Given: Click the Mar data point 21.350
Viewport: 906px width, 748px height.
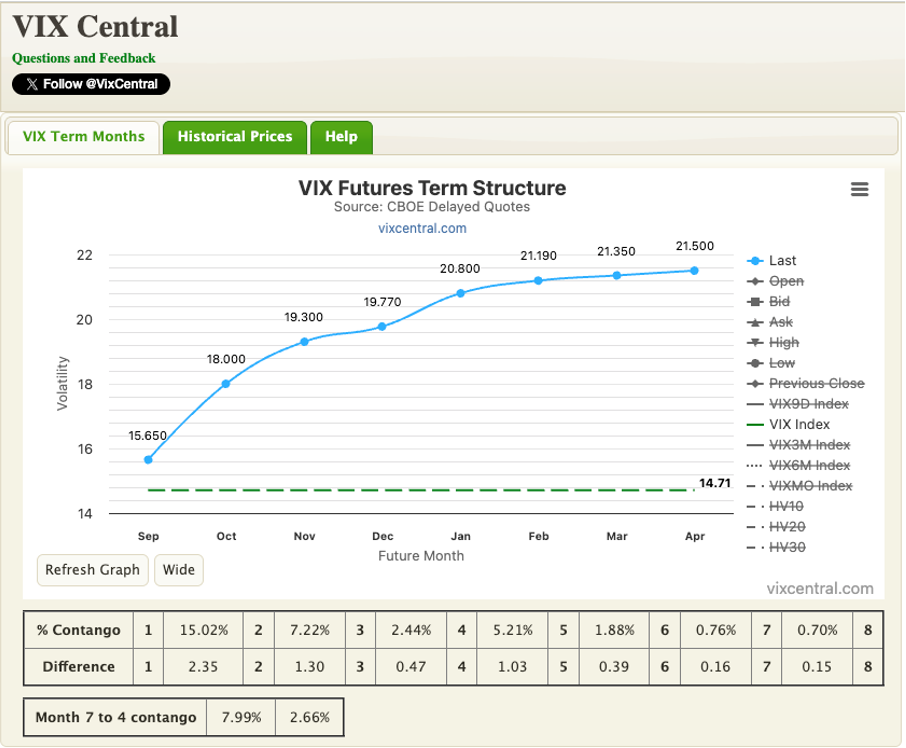Looking at the screenshot, I should [617, 276].
